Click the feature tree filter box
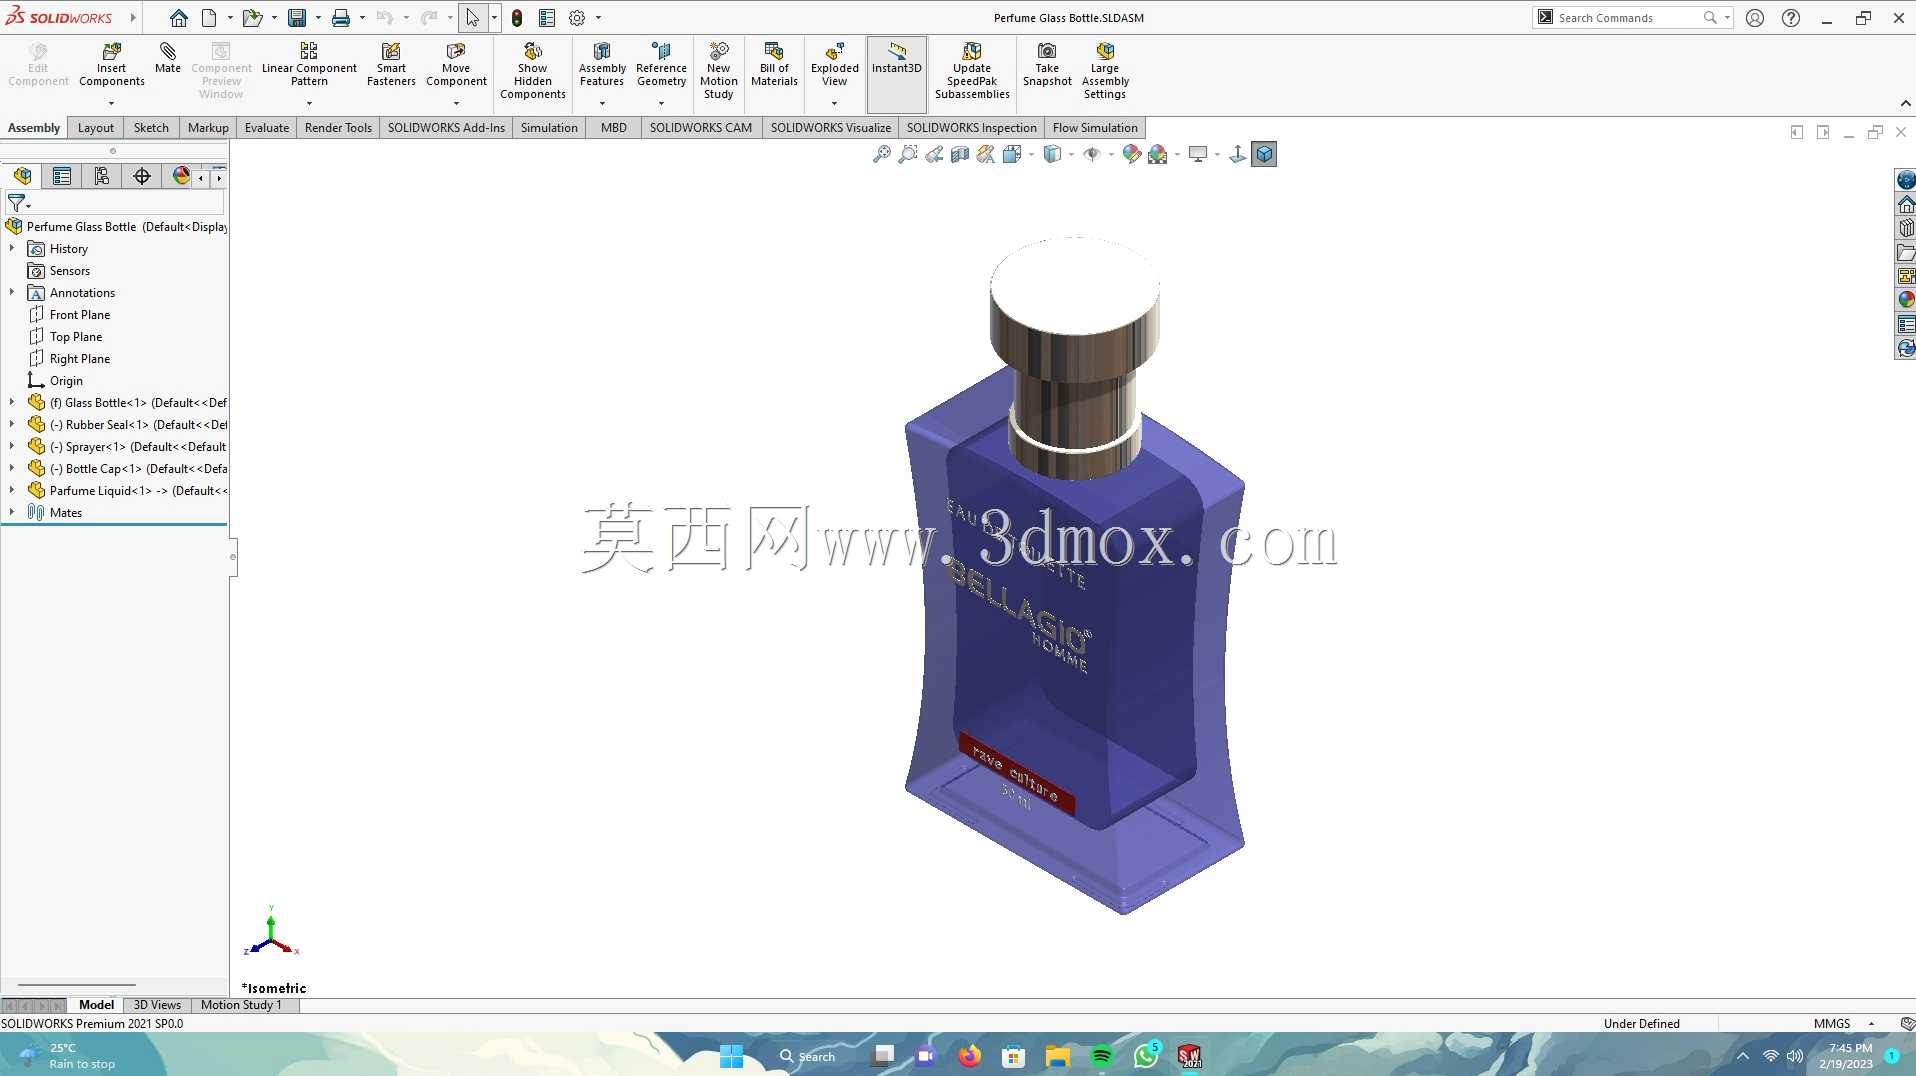1916x1076 pixels. coord(115,204)
